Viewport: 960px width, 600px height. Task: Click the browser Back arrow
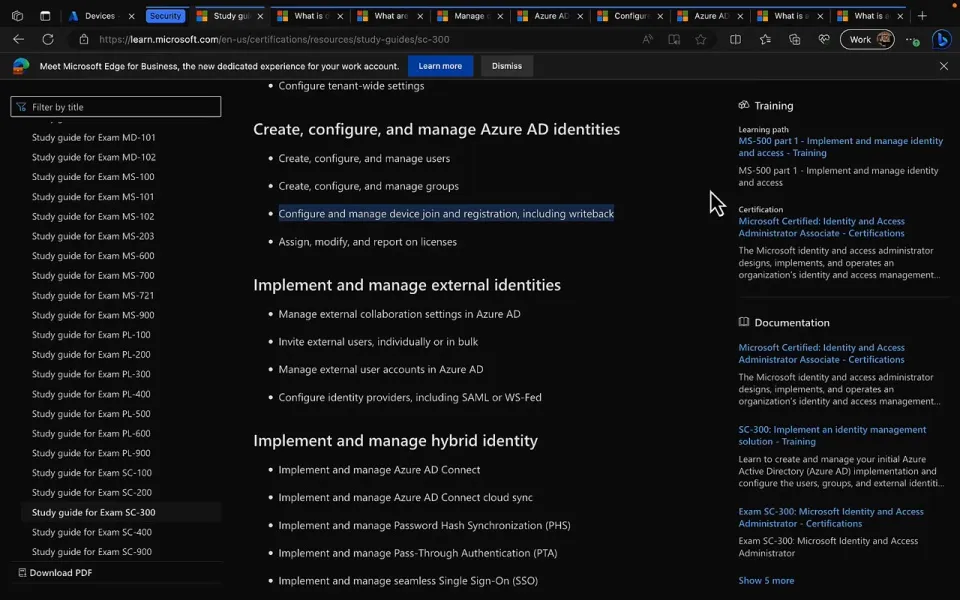point(18,39)
